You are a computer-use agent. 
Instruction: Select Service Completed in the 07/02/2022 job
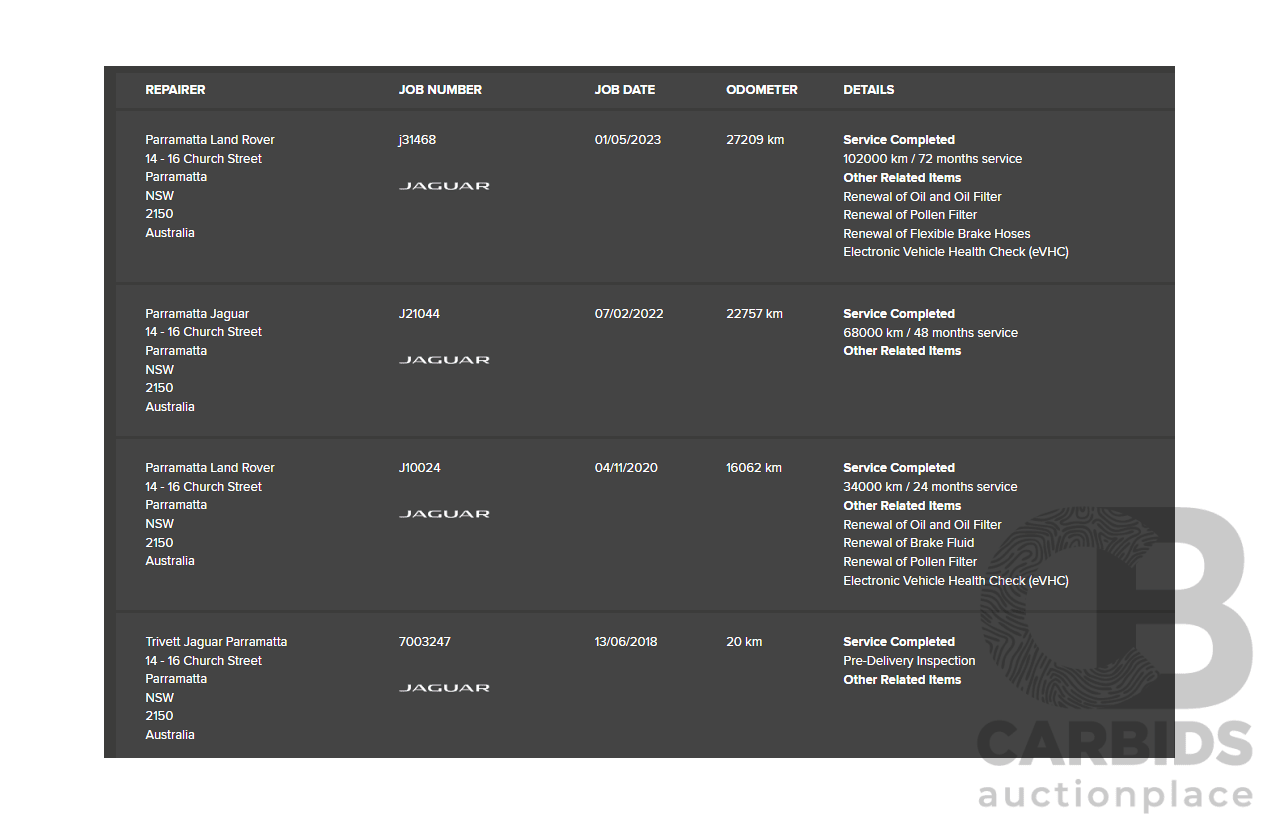click(x=899, y=314)
